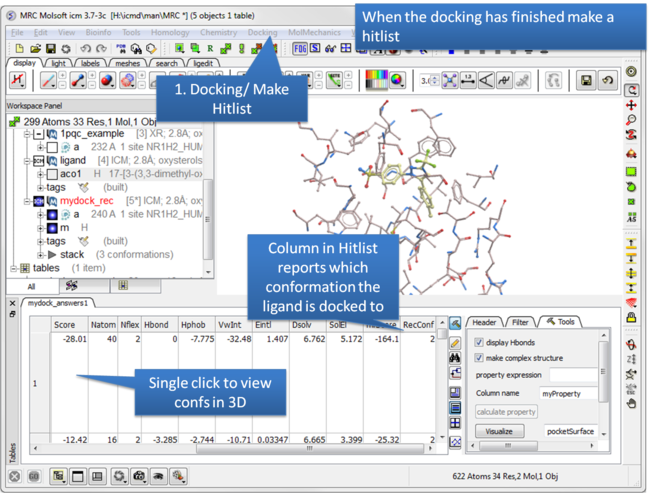Open the Docking menu
This screenshot has width=650, height=493.
(x=263, y=32)
